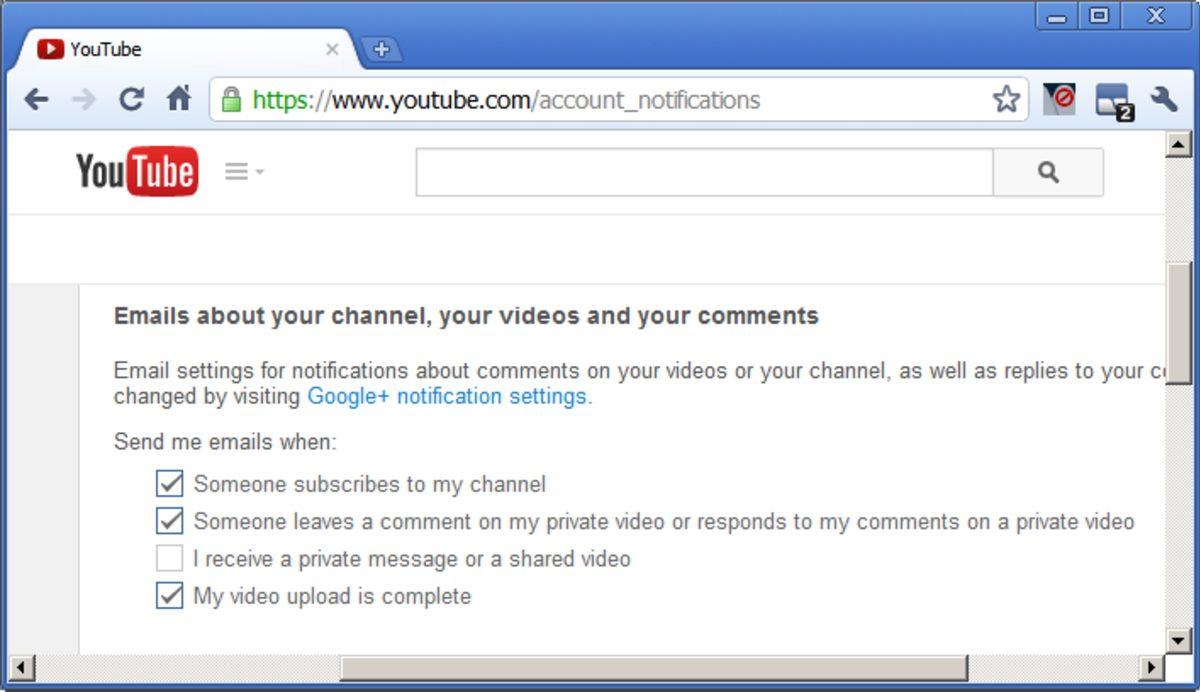Uncheck 'Someone subscribes to my channel'
1200x692 pixels.
click(x=170, y=484)
